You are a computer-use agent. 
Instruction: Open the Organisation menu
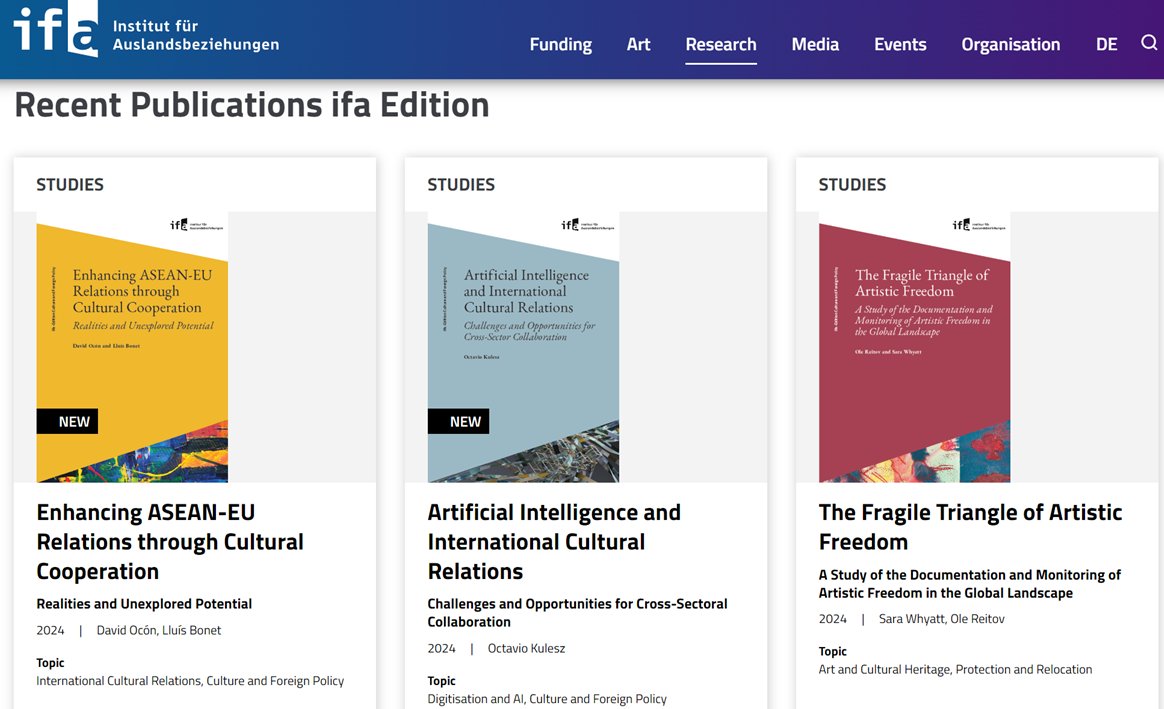(x=1010, y=45)
